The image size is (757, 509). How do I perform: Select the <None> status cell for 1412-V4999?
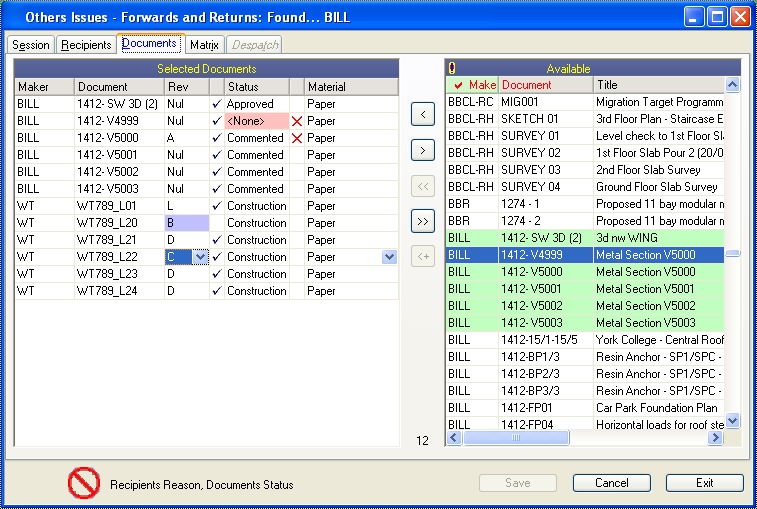tap(256, 121)
